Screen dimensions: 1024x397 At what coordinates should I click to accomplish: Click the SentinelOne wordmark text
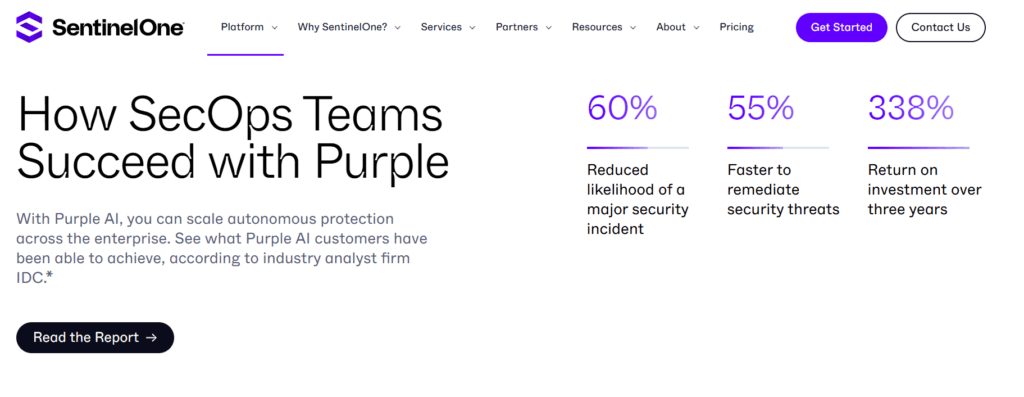118,27
